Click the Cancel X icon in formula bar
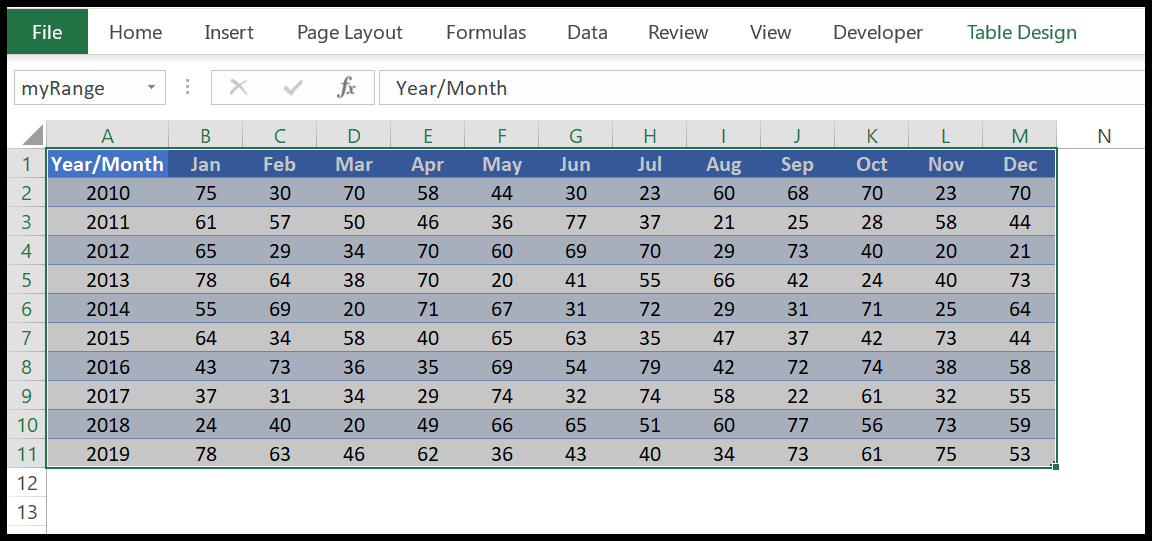 pos(238,88)
